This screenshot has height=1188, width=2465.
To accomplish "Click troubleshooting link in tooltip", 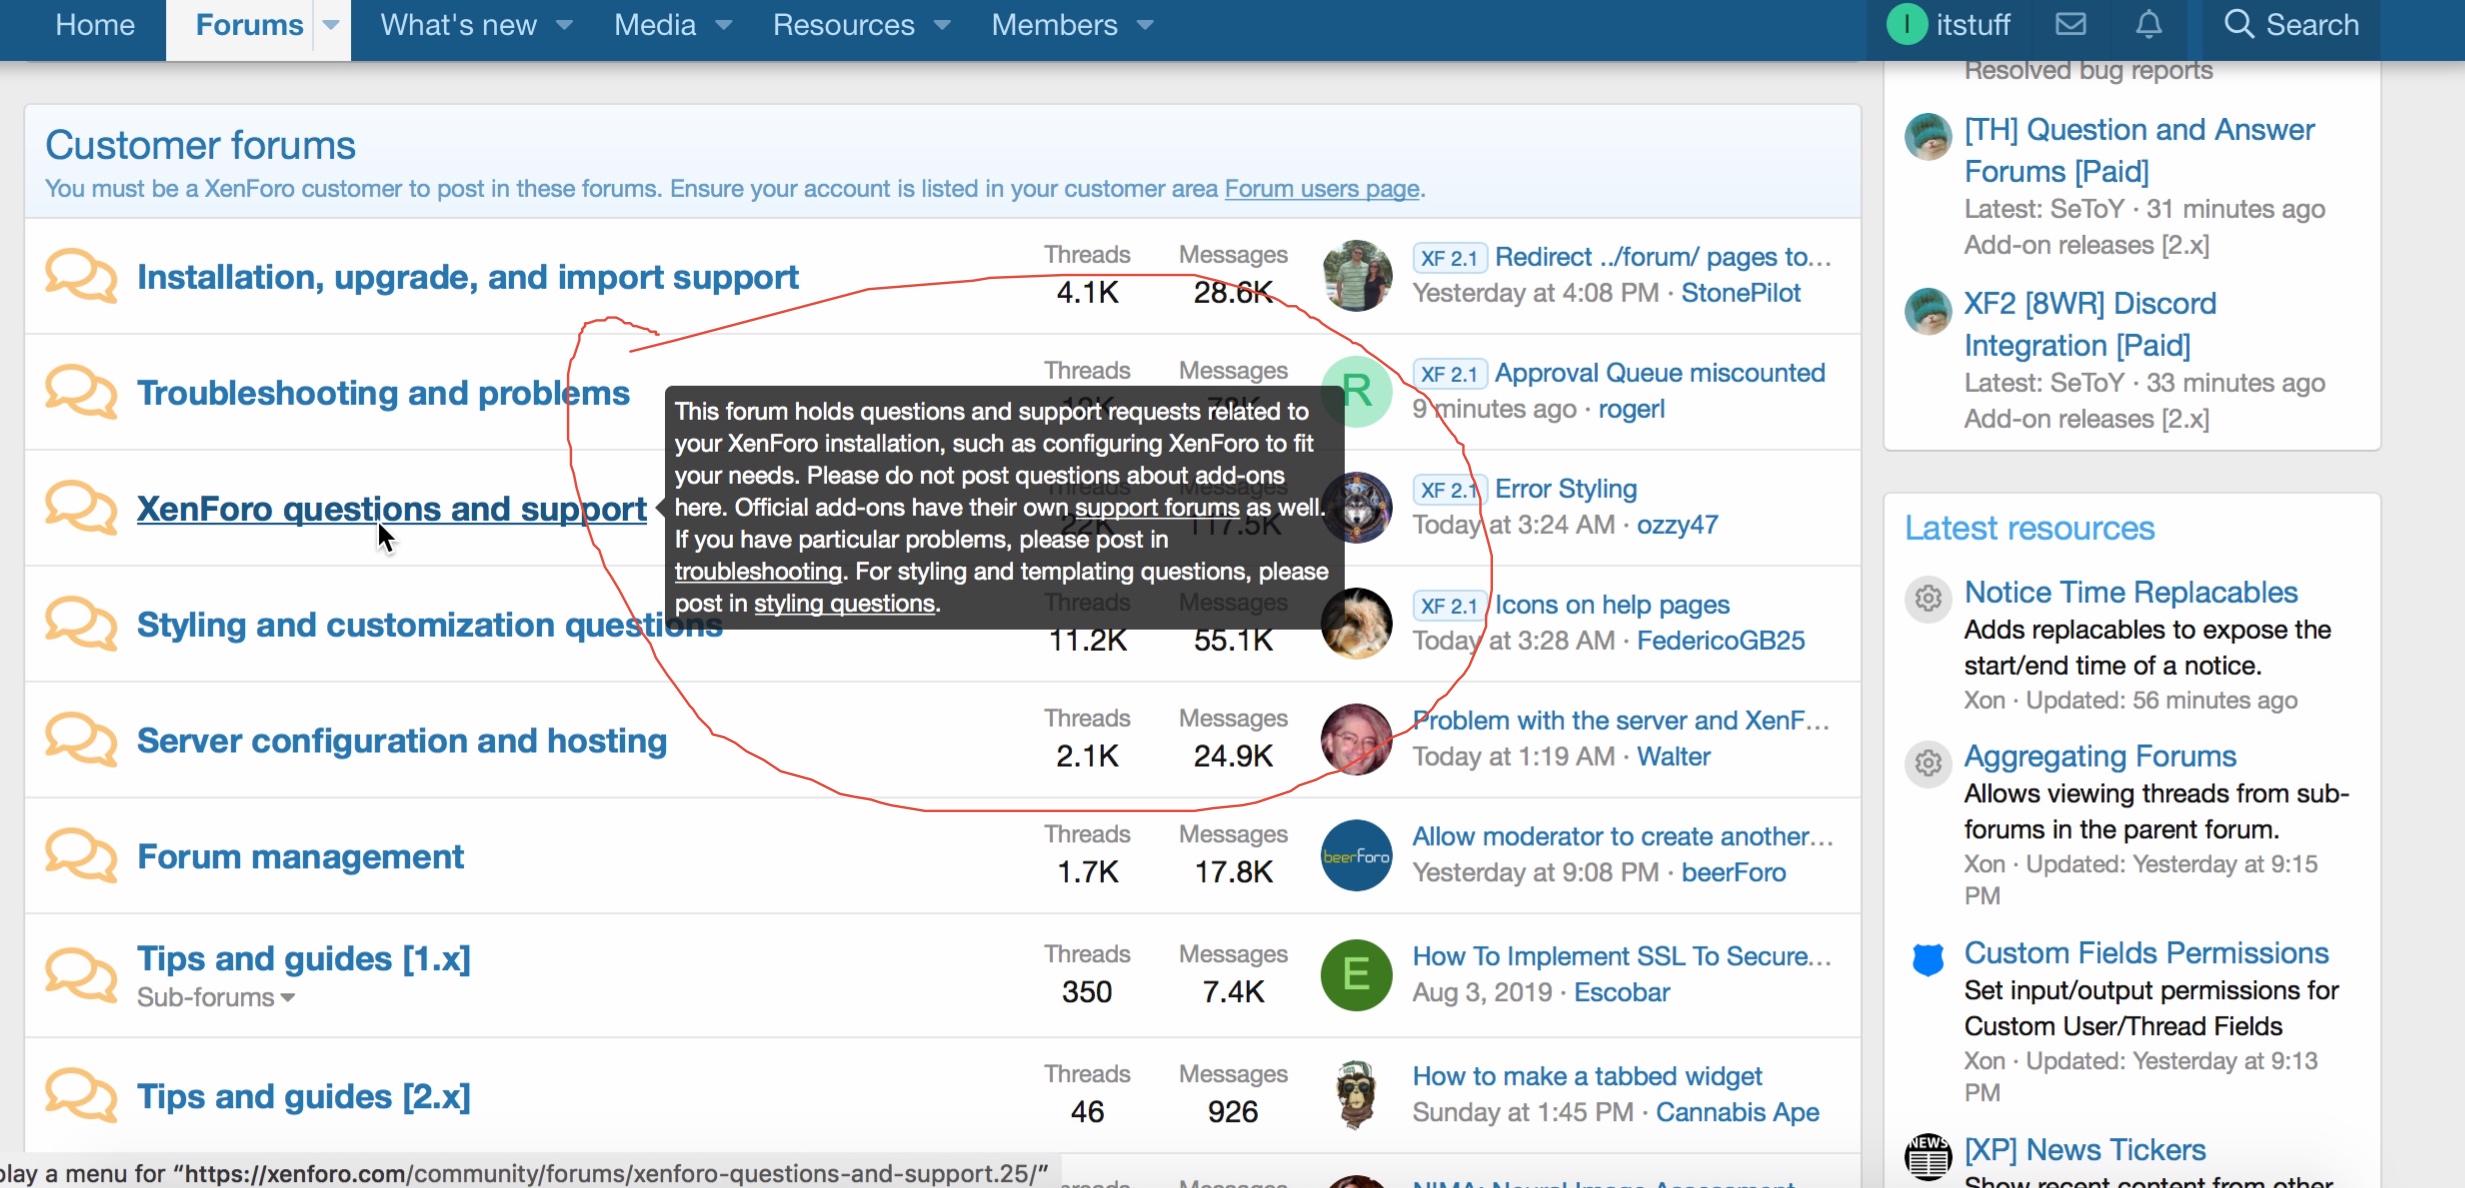I will pyautogui.click(x=758, y=571).
